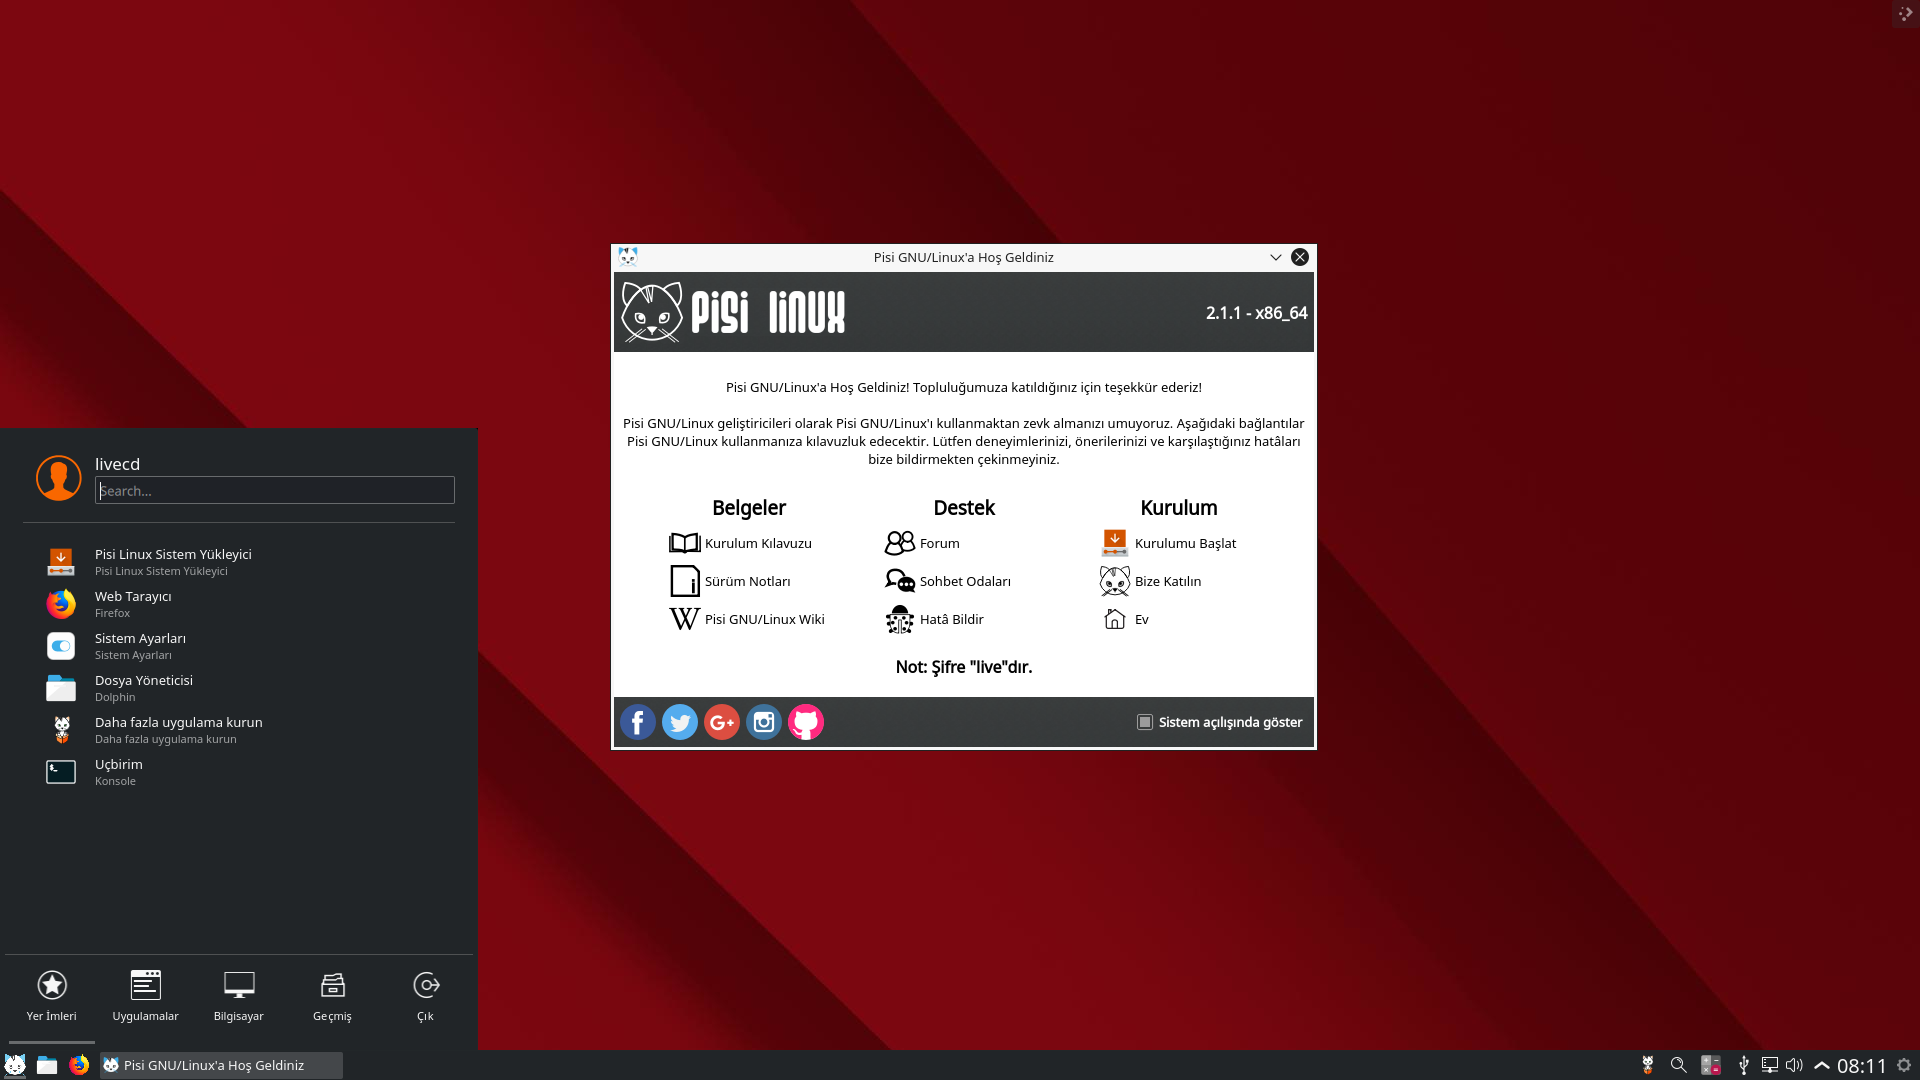The height and width of the screenshot is (1080, 1920).
Task: Toggle Sistem açılışında göster checkbox
Action: 1145,722
